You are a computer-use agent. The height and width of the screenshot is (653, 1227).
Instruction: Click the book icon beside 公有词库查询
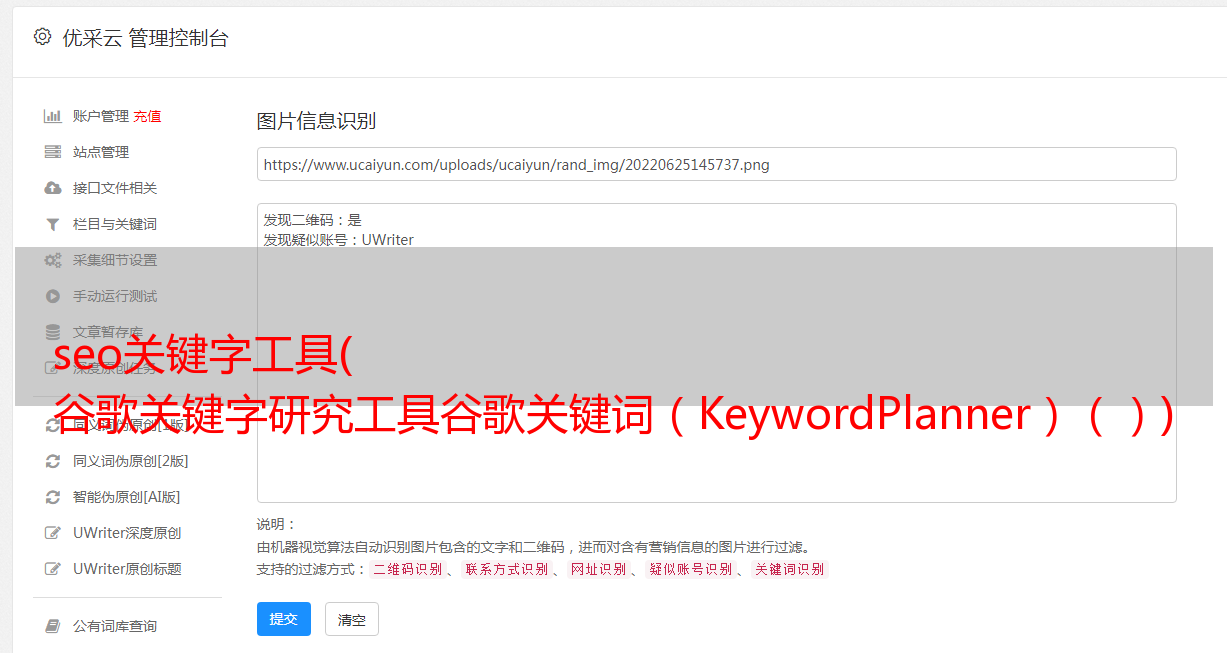(x=53, y=626)
